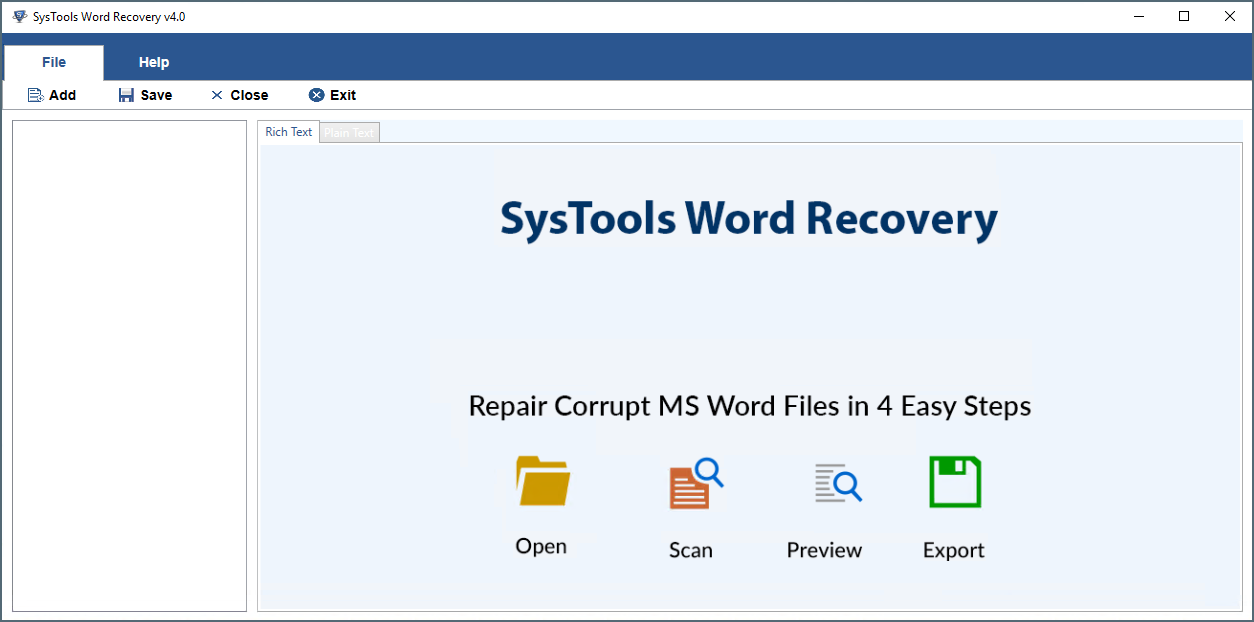The image size is (1254, 622).
Task: Click the Save disk icon on the toolbar
Action: tap(125, 94)
